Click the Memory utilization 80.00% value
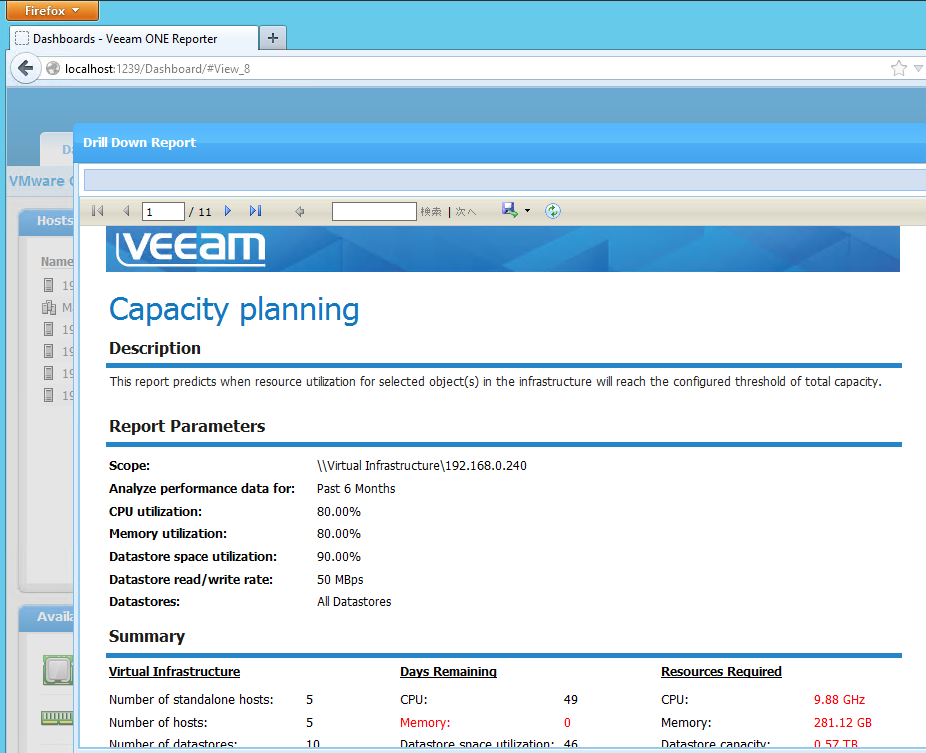This screenshot has height=753, width=926. point(338,534)
